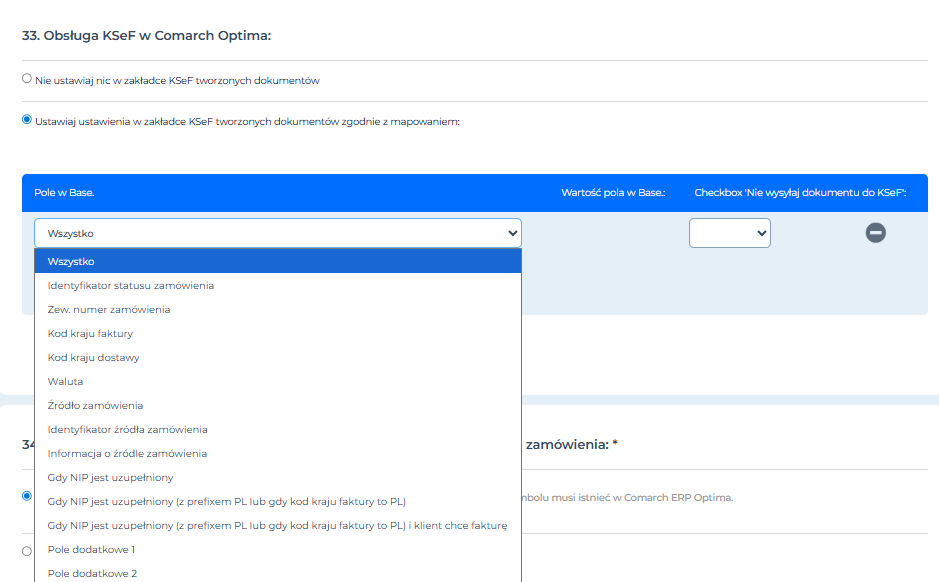Image resolution: width=939 pixels, height=582 pixels.
Task: Select 'Nie ustawiaj nic w zakładce KSeF' radio
Action: 27,78
